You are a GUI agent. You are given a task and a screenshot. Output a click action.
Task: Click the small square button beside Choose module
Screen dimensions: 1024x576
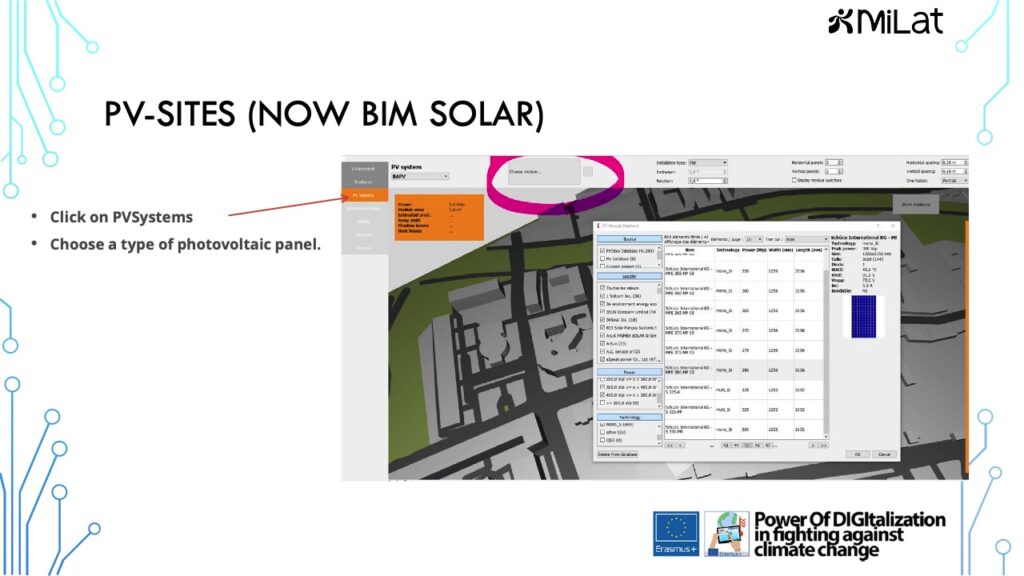pyautogui.click(x=587, y=172)
